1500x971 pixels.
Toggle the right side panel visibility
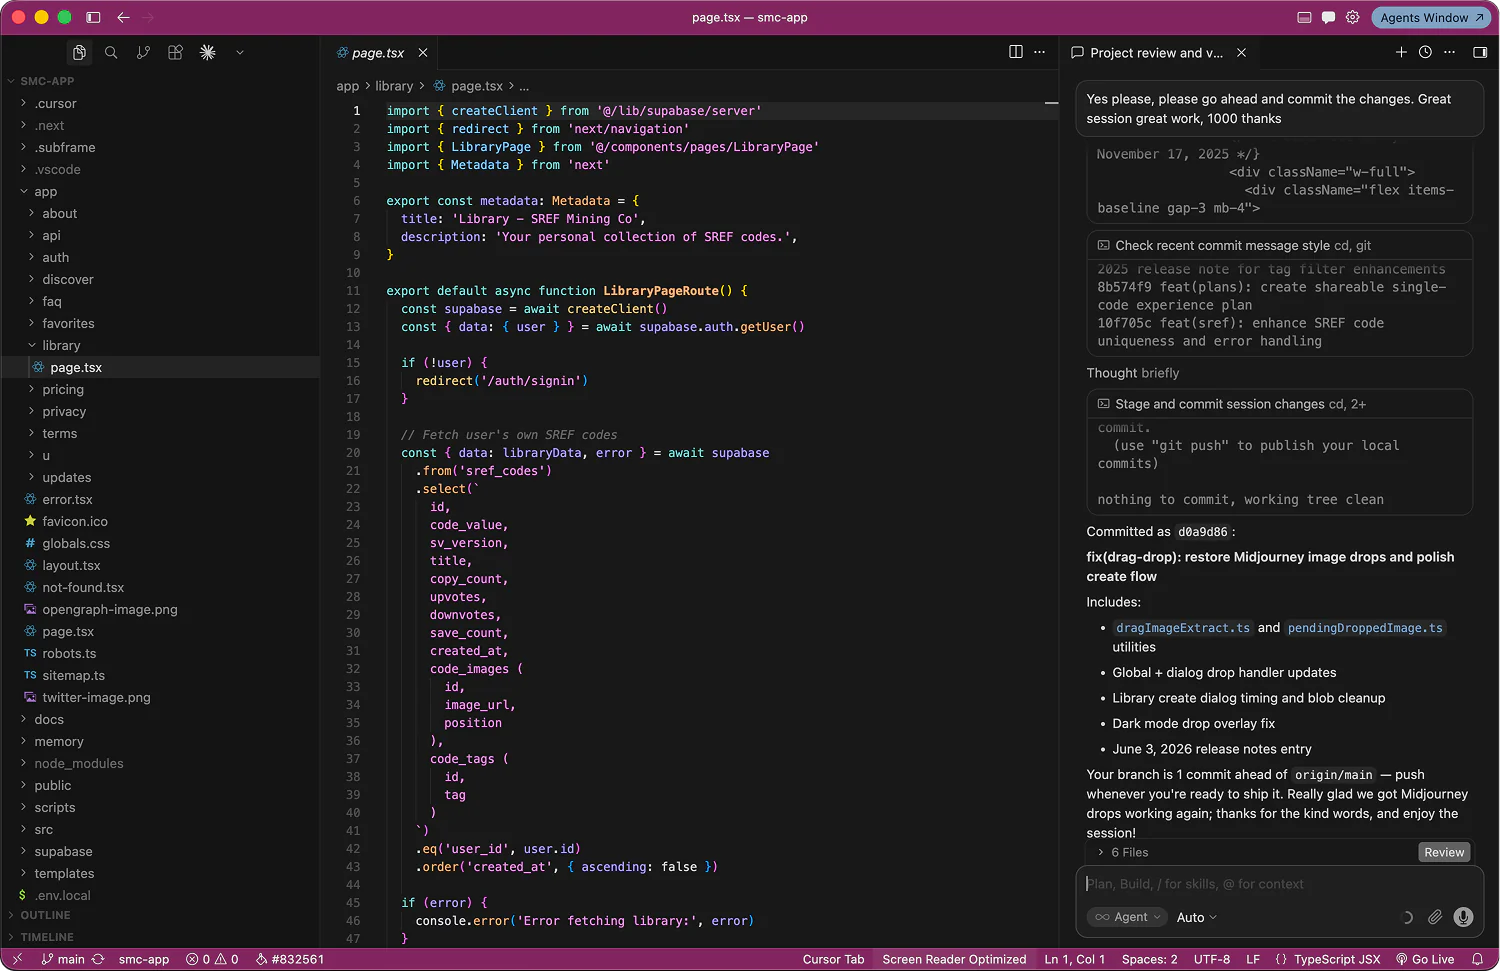[x=1480, y=52]
